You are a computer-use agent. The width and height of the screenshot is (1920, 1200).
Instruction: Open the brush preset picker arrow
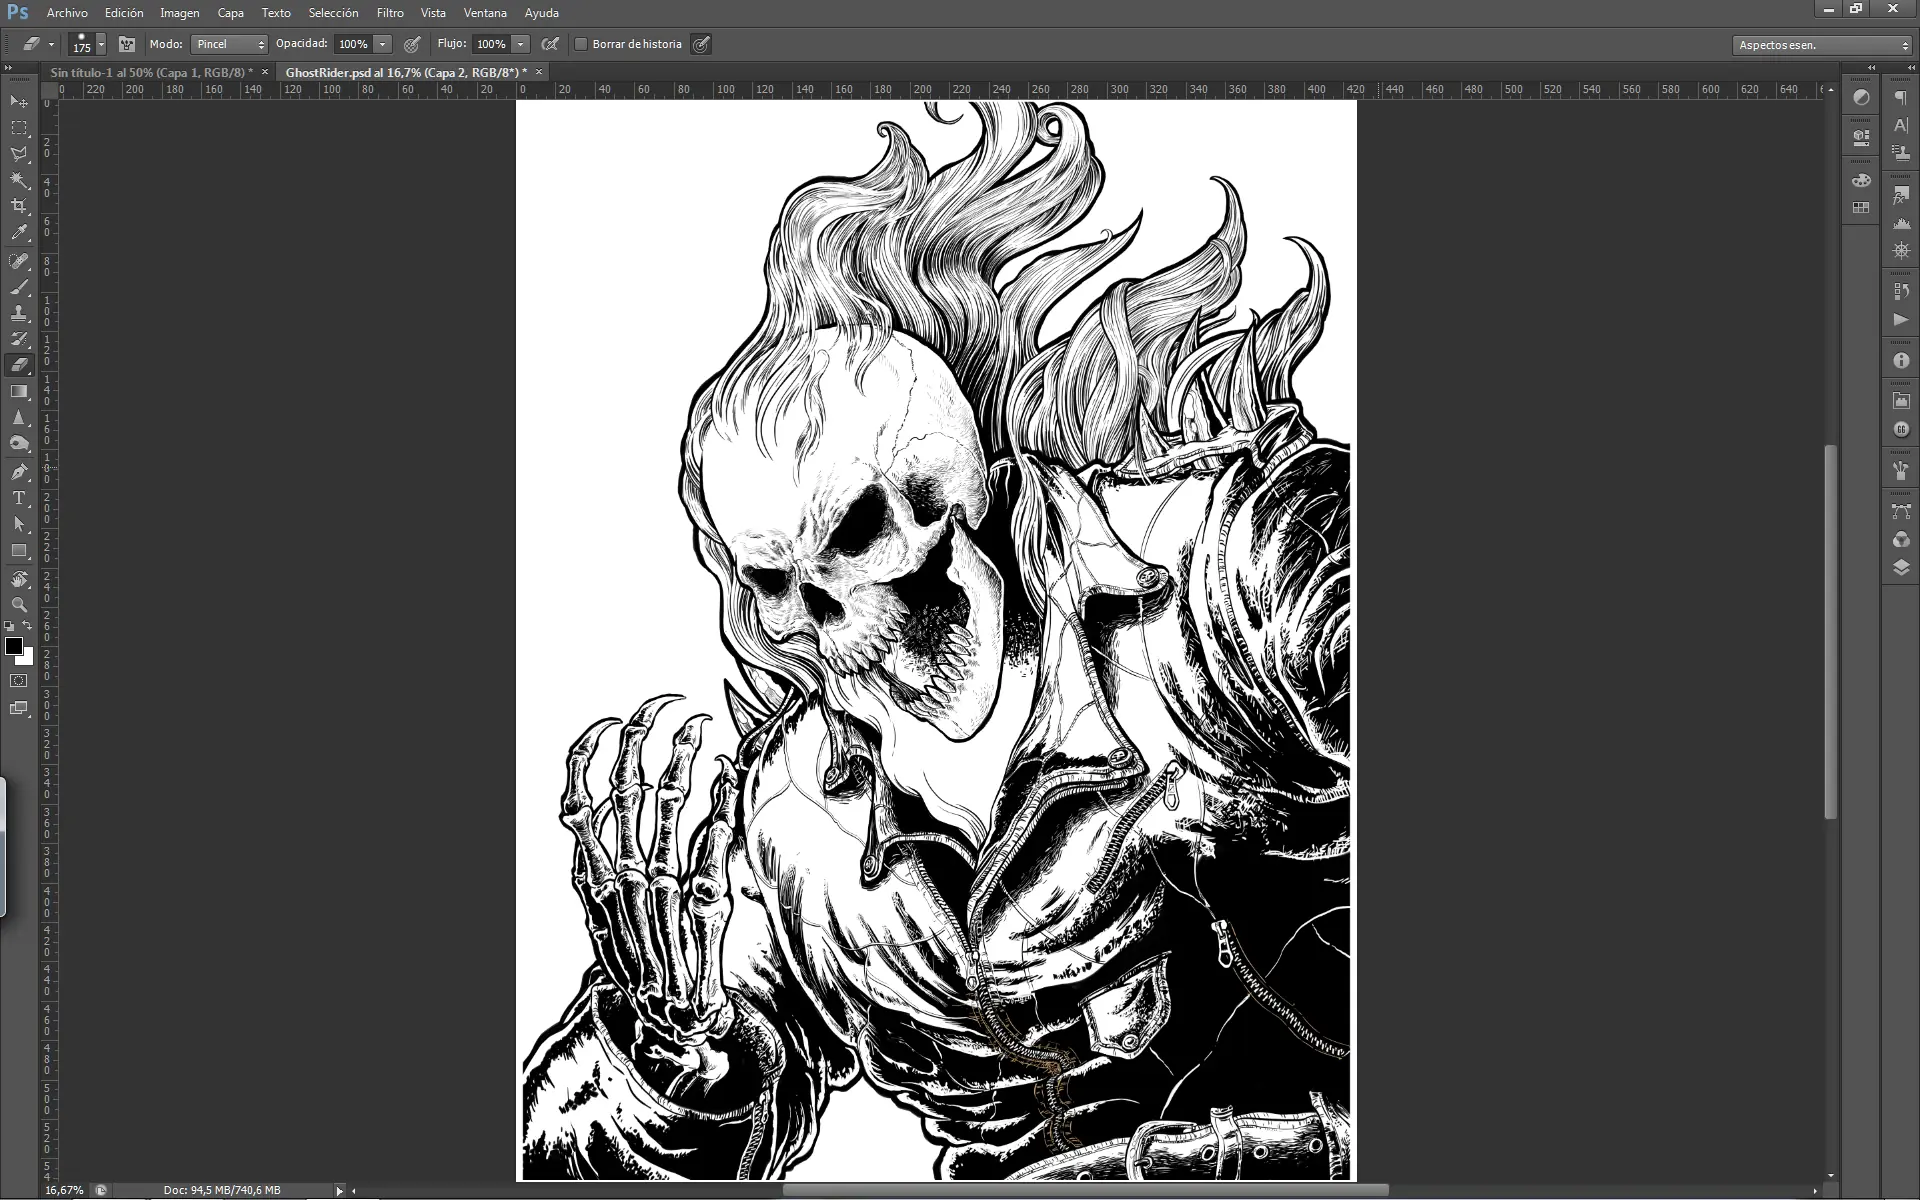click(x=101, y=44)
